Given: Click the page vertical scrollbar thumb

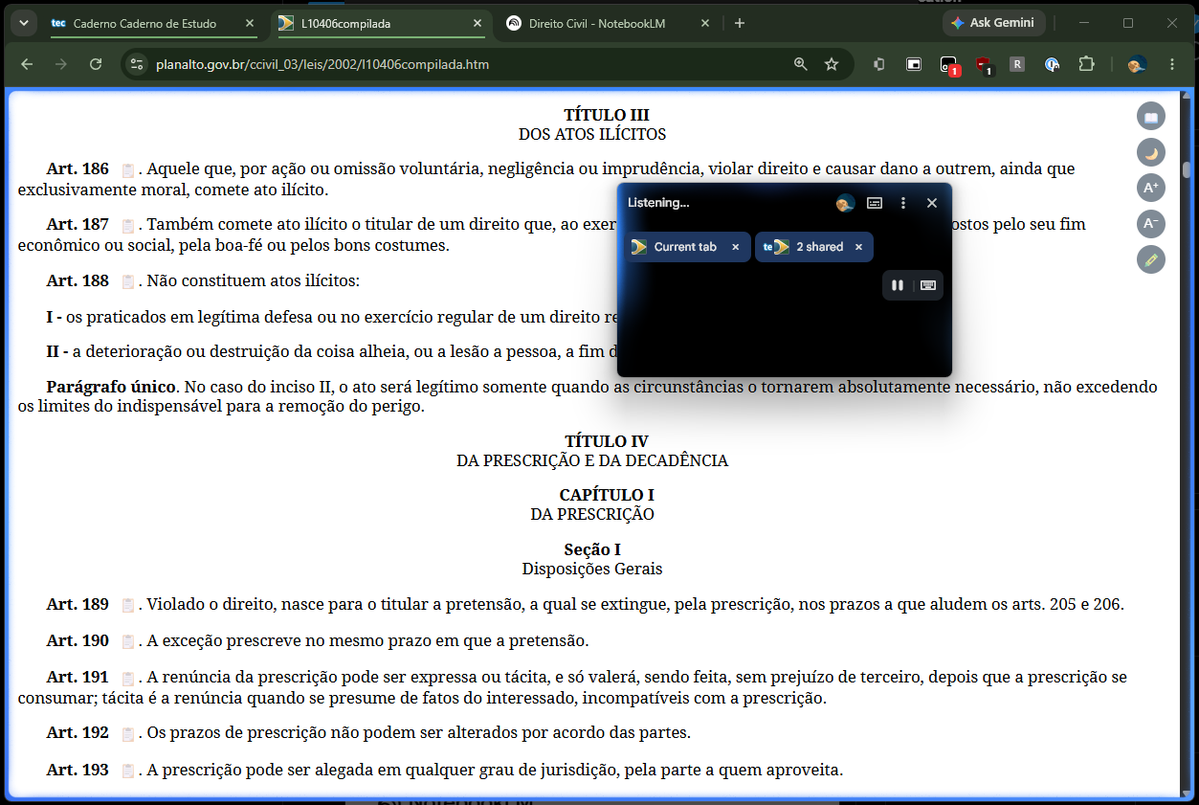Looking at the screenshot, I should (x=1186, y=170).
